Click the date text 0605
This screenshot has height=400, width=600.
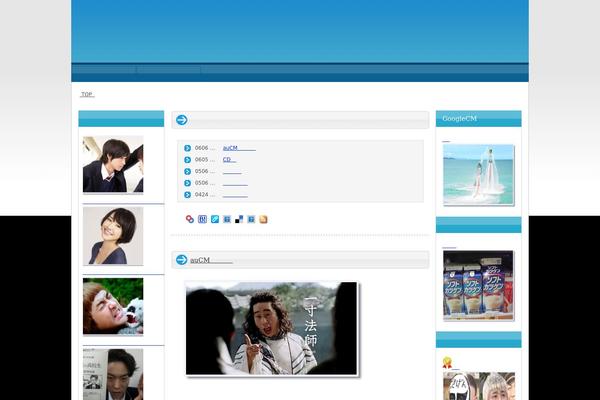(x=201, y=160)
